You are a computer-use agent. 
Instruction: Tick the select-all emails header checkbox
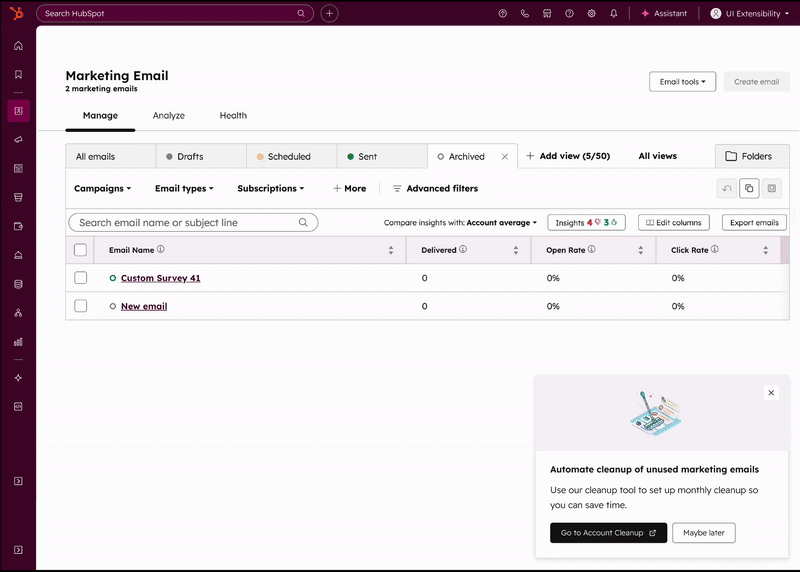[81, 250]
